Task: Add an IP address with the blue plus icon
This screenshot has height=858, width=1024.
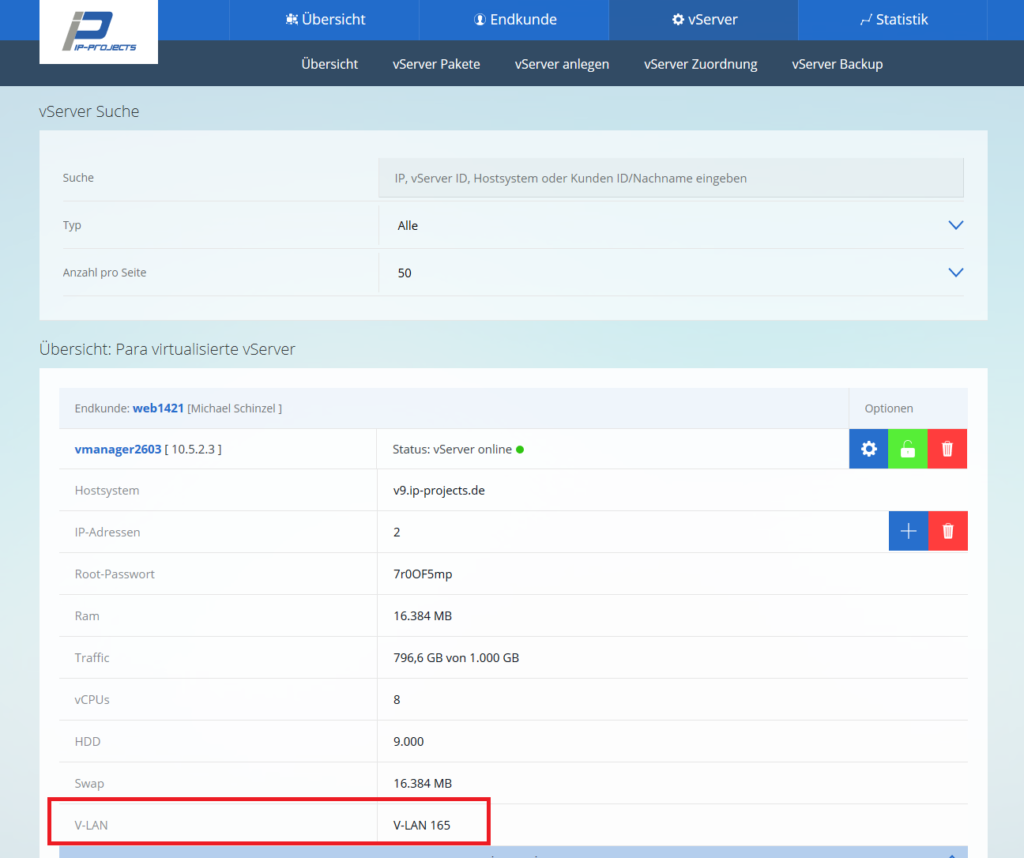Action: 908,530
